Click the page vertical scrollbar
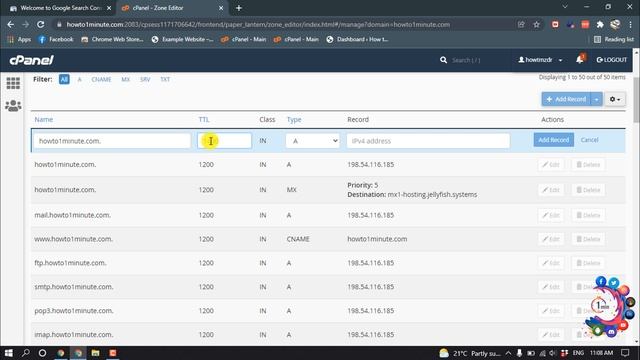 click(636, 100)
